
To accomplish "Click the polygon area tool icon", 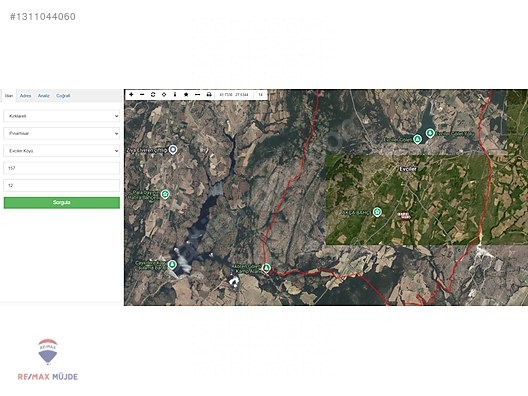I will [x=186, y=95].
